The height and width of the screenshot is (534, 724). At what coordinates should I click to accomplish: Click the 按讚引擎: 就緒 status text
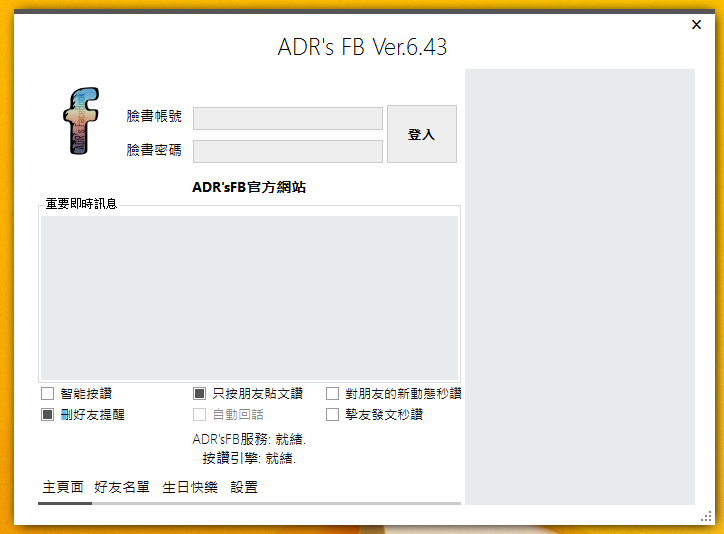(249, 458)
